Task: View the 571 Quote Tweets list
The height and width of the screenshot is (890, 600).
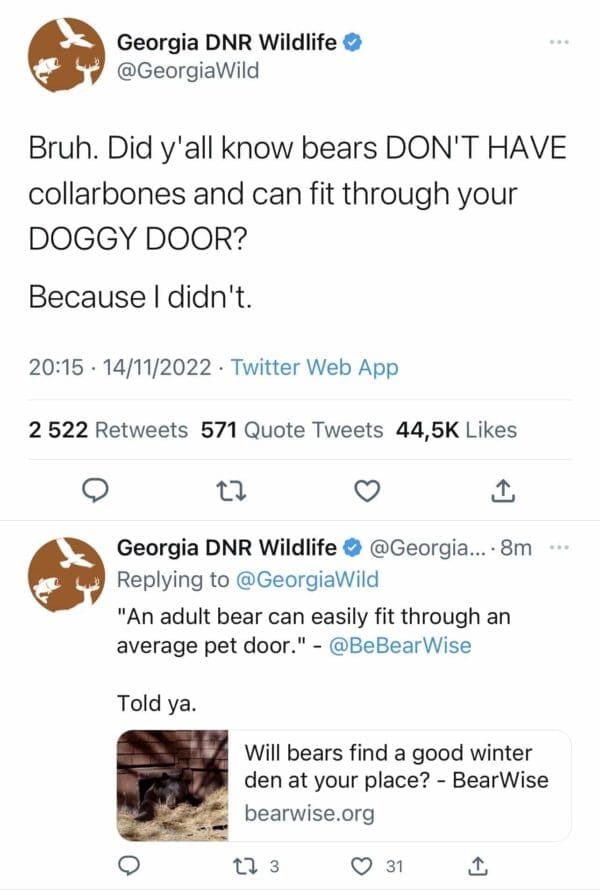Action: point(291,430)
